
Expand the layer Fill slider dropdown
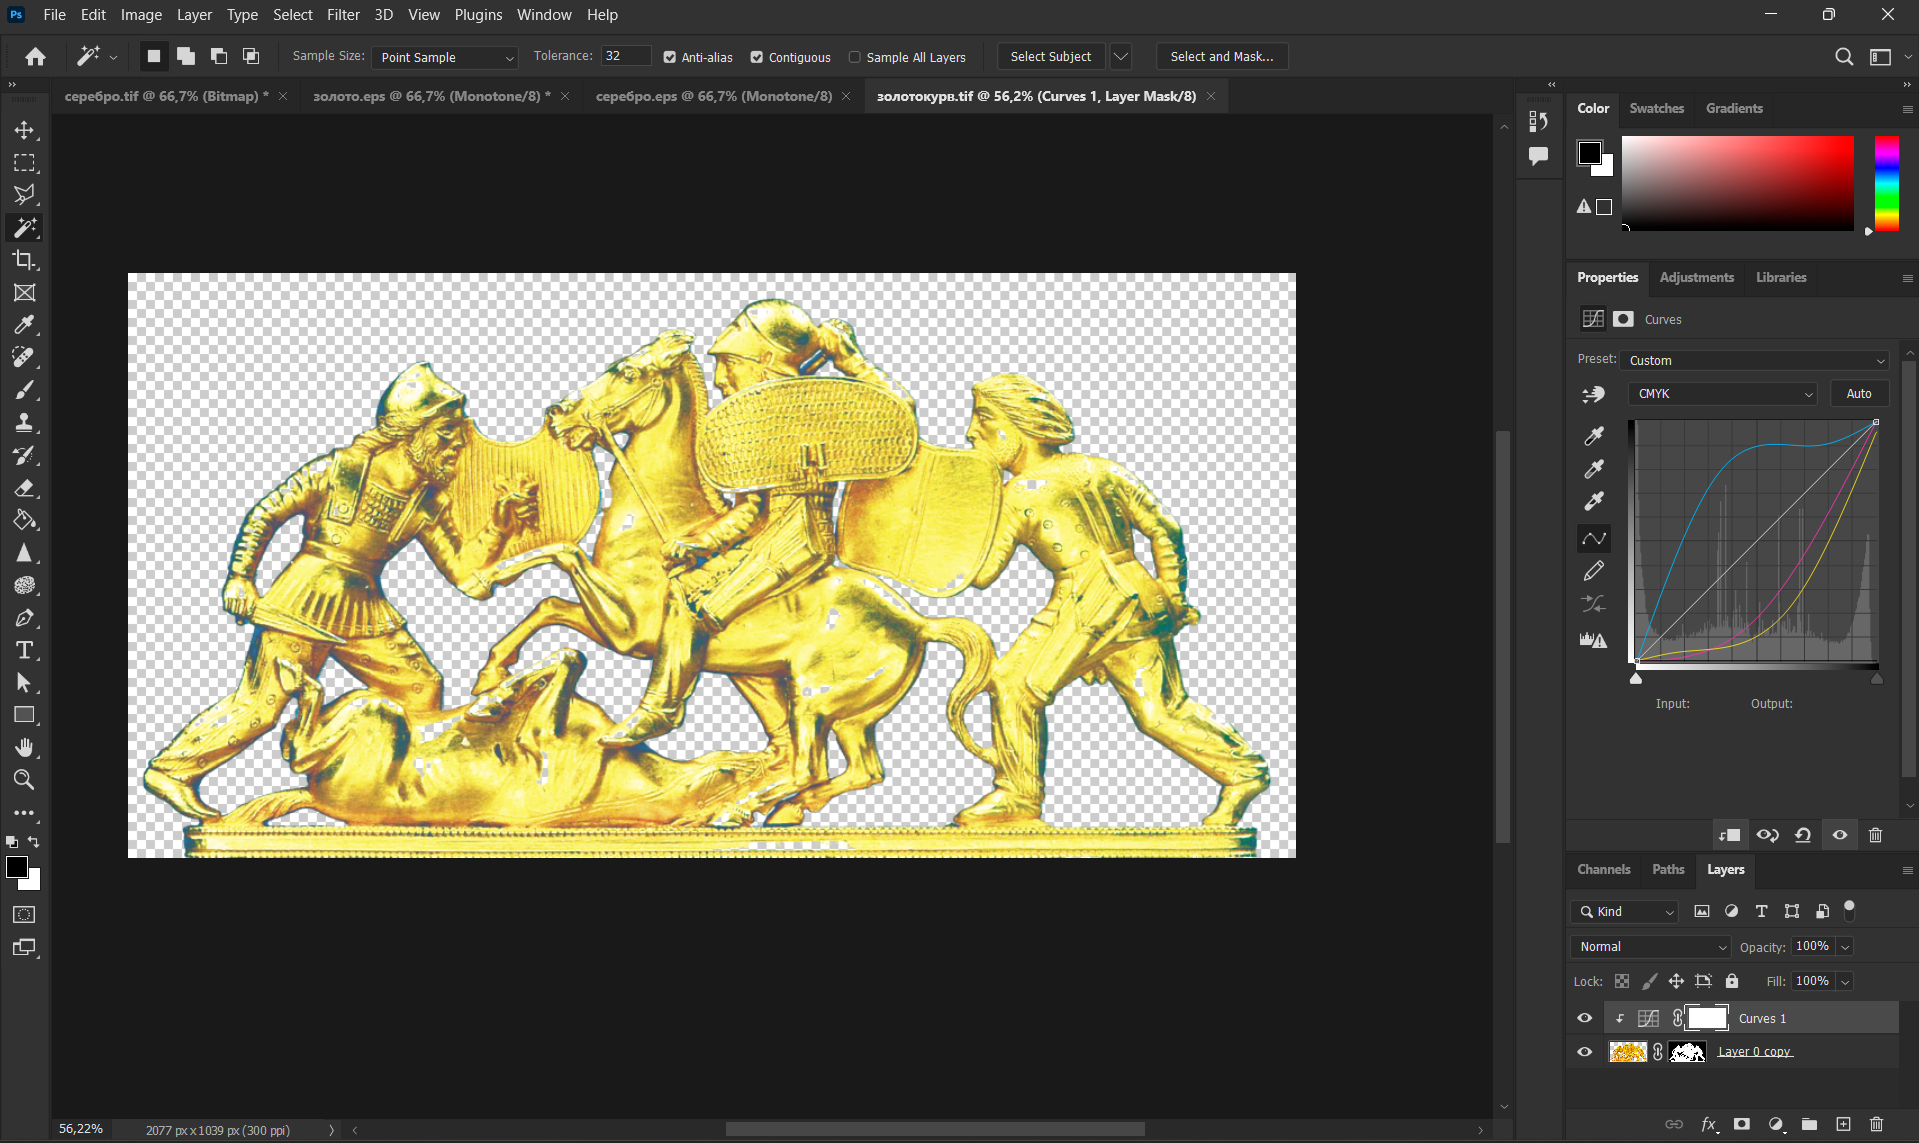[x=1845, y=981]
